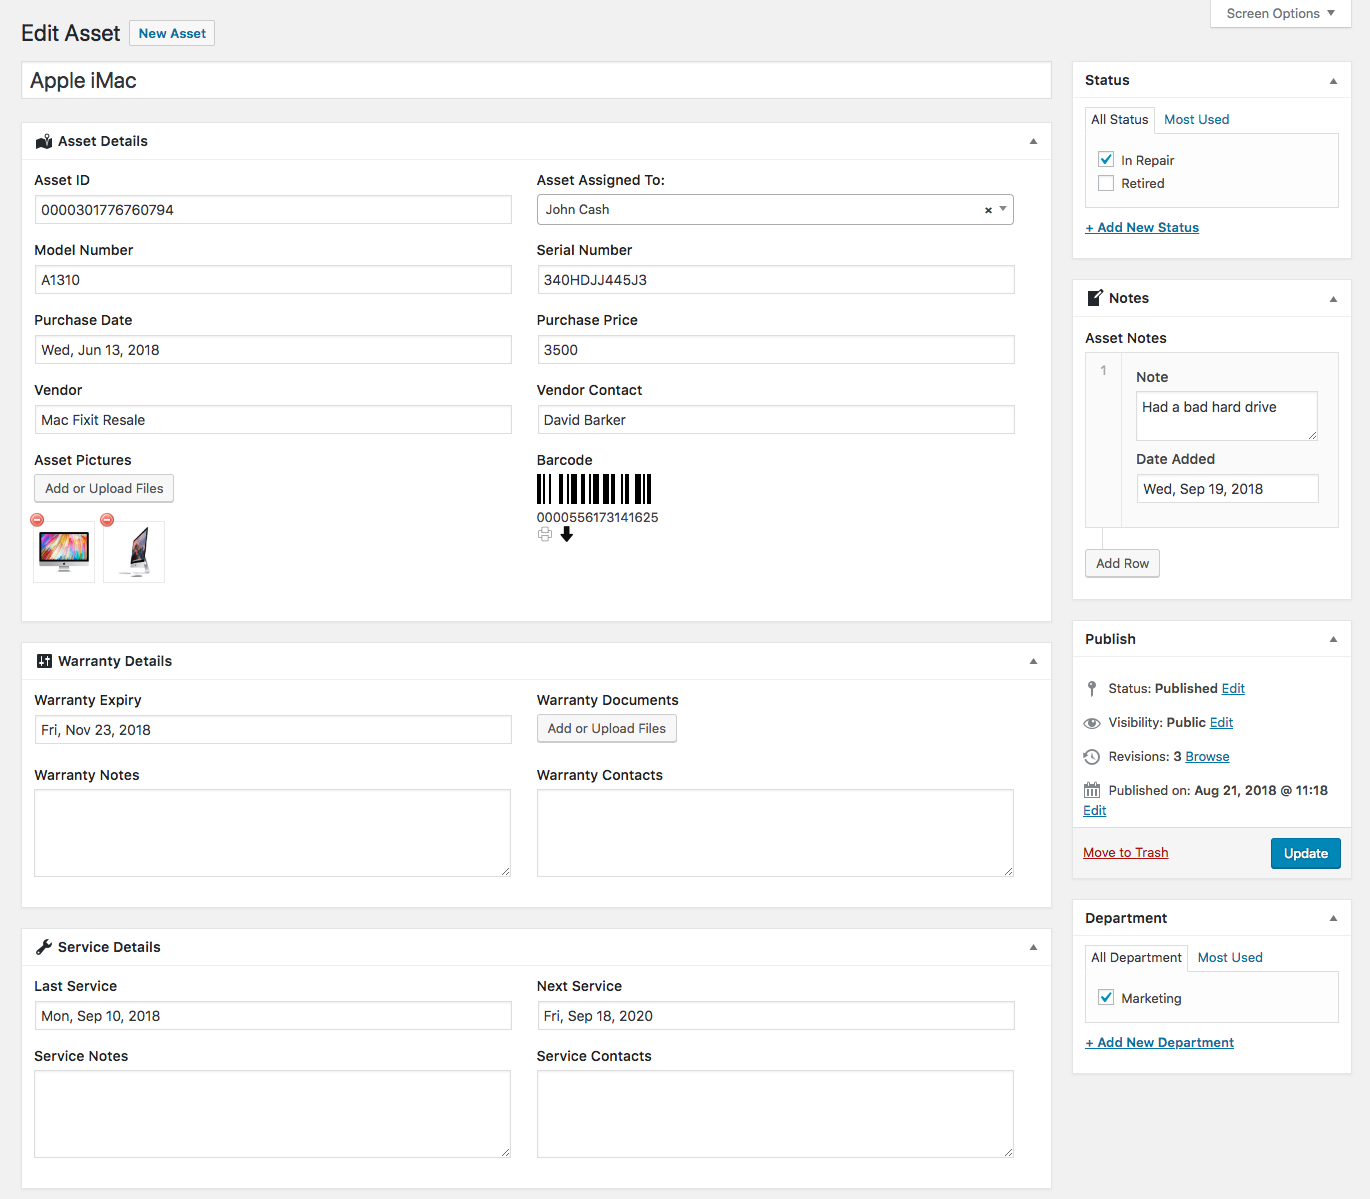Remove the second iMac side-view picture
The height and width of the screenshot is (1199, 1370).
107,520
